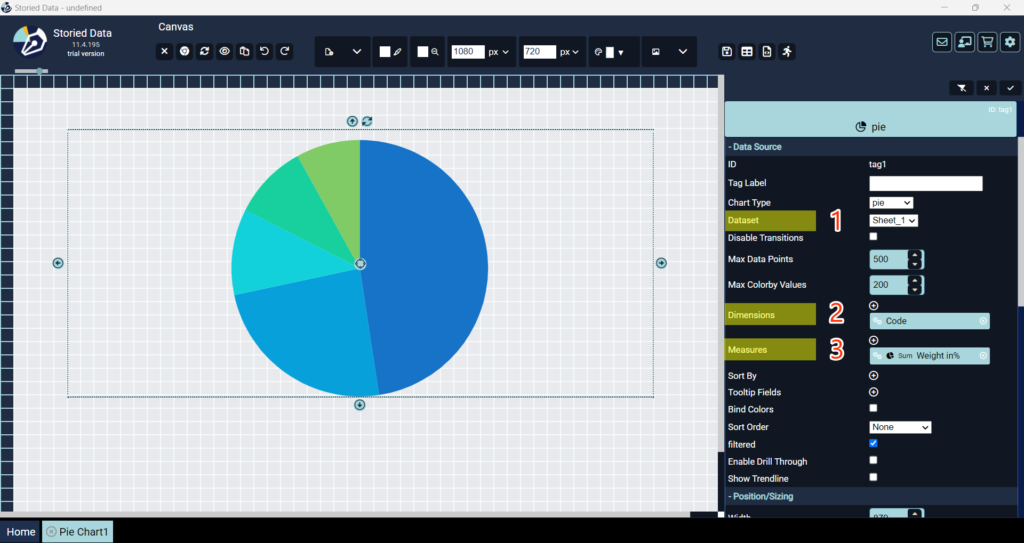Uncheck the filtered checkbox
This screenshot has height=543, width=1024.
pos(874,444)
